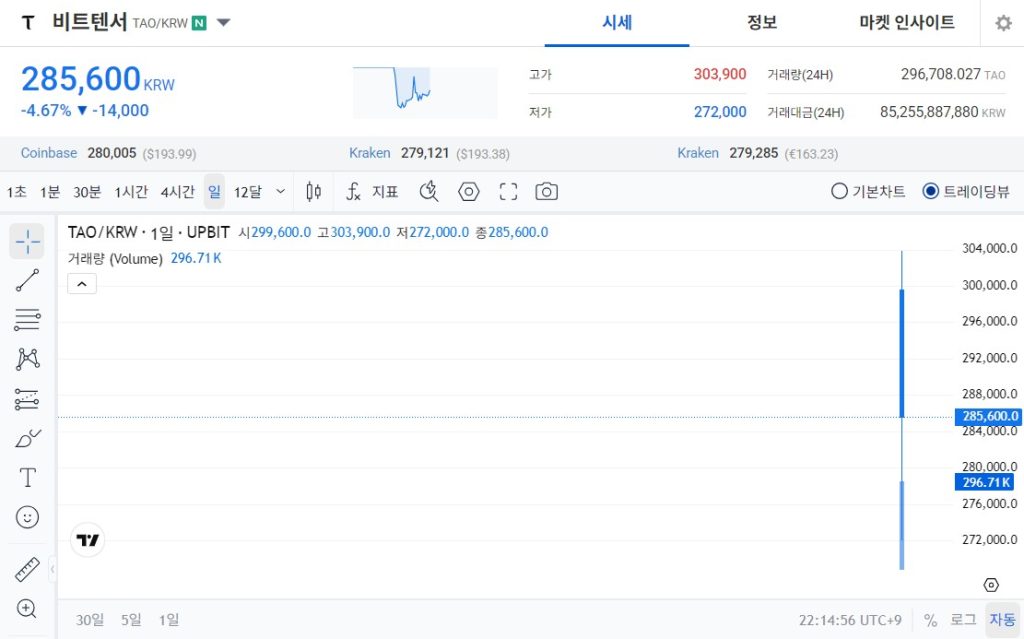Select the 30일 range button
1024x639 pixels.
88,620
